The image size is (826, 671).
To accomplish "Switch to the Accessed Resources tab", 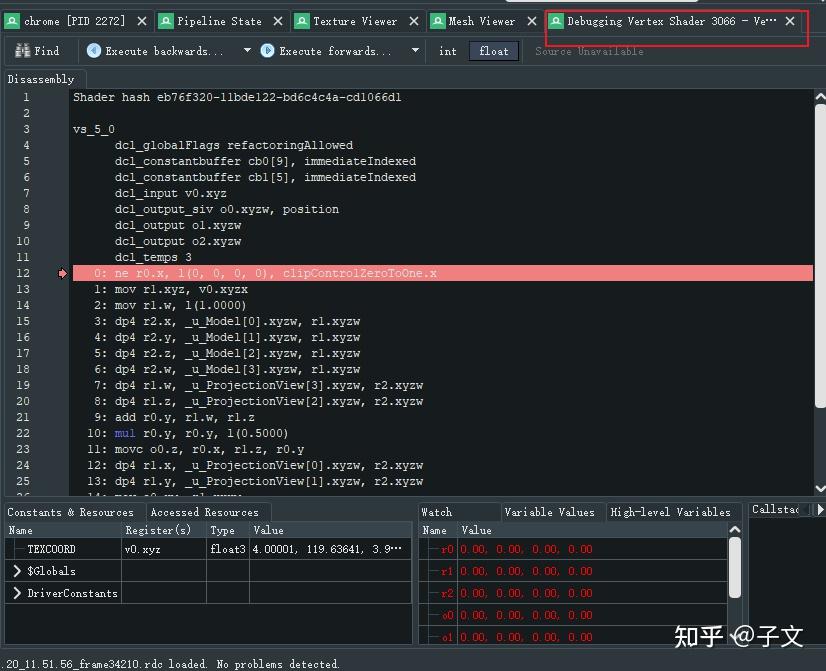I will coord(205,511).
